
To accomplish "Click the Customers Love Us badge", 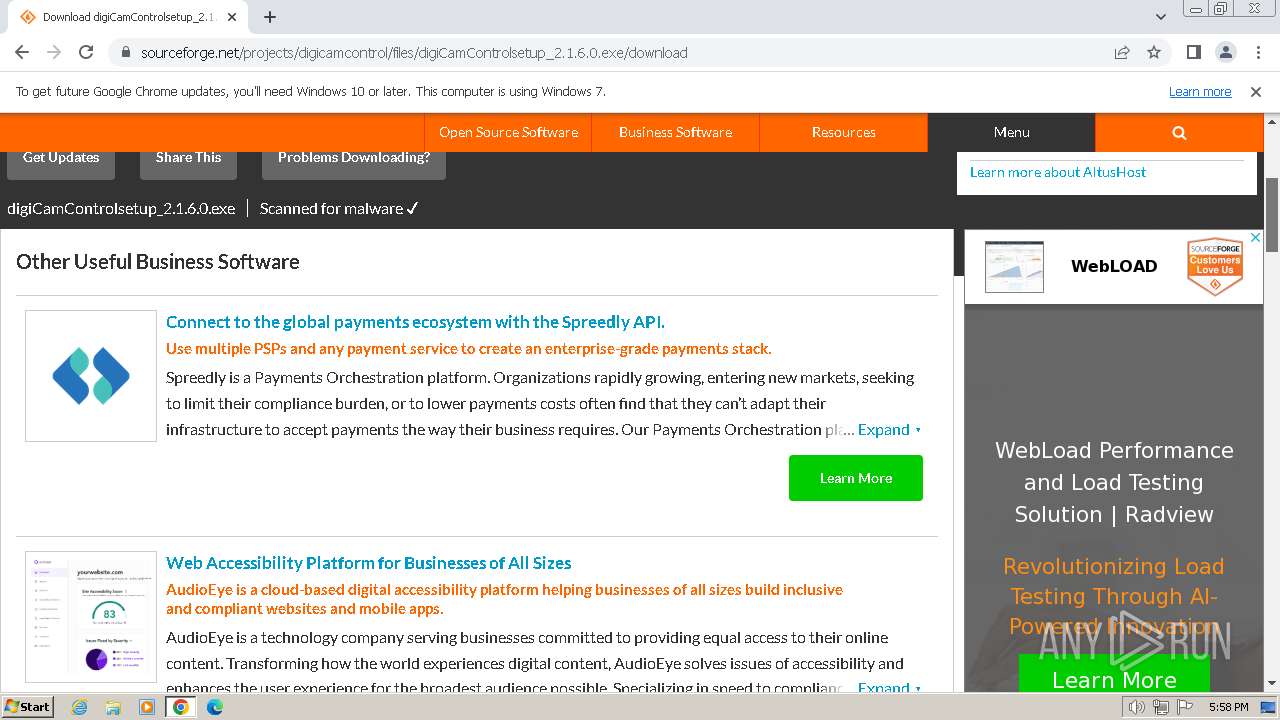I will (1215, 267).
